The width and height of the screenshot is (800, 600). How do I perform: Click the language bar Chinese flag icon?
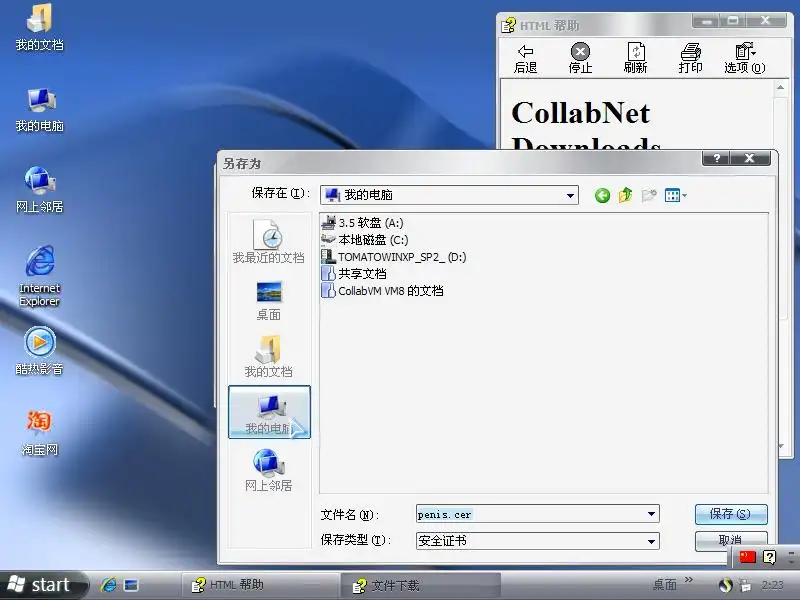point(747,557)
